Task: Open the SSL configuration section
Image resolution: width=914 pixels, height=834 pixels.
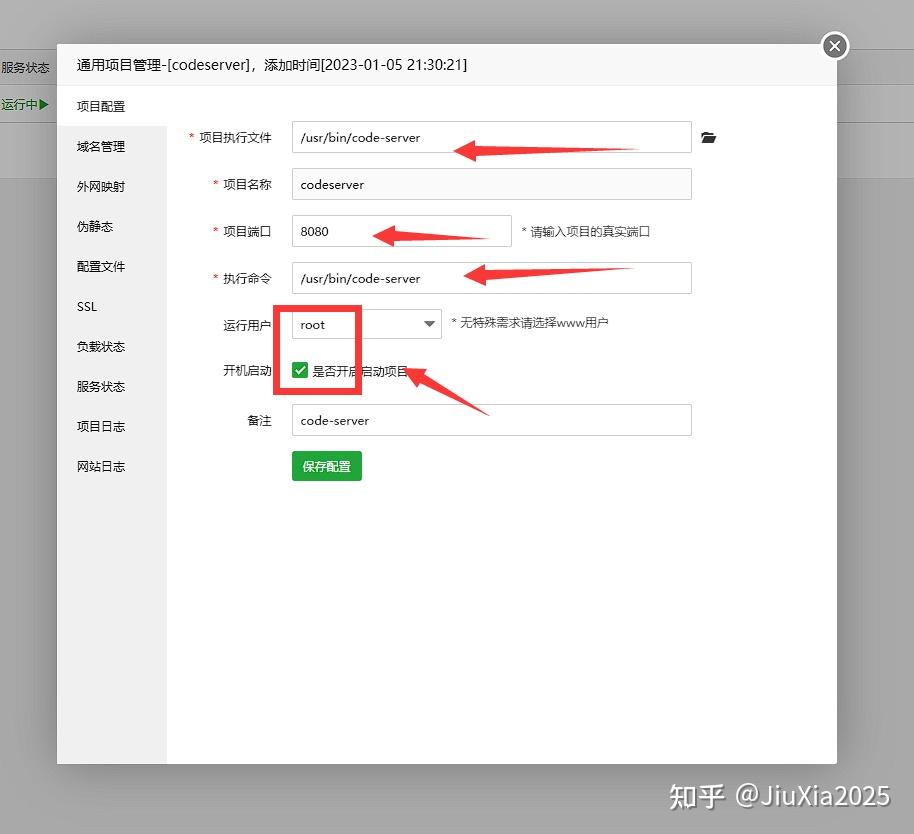Action: click(x=86, y=307)
